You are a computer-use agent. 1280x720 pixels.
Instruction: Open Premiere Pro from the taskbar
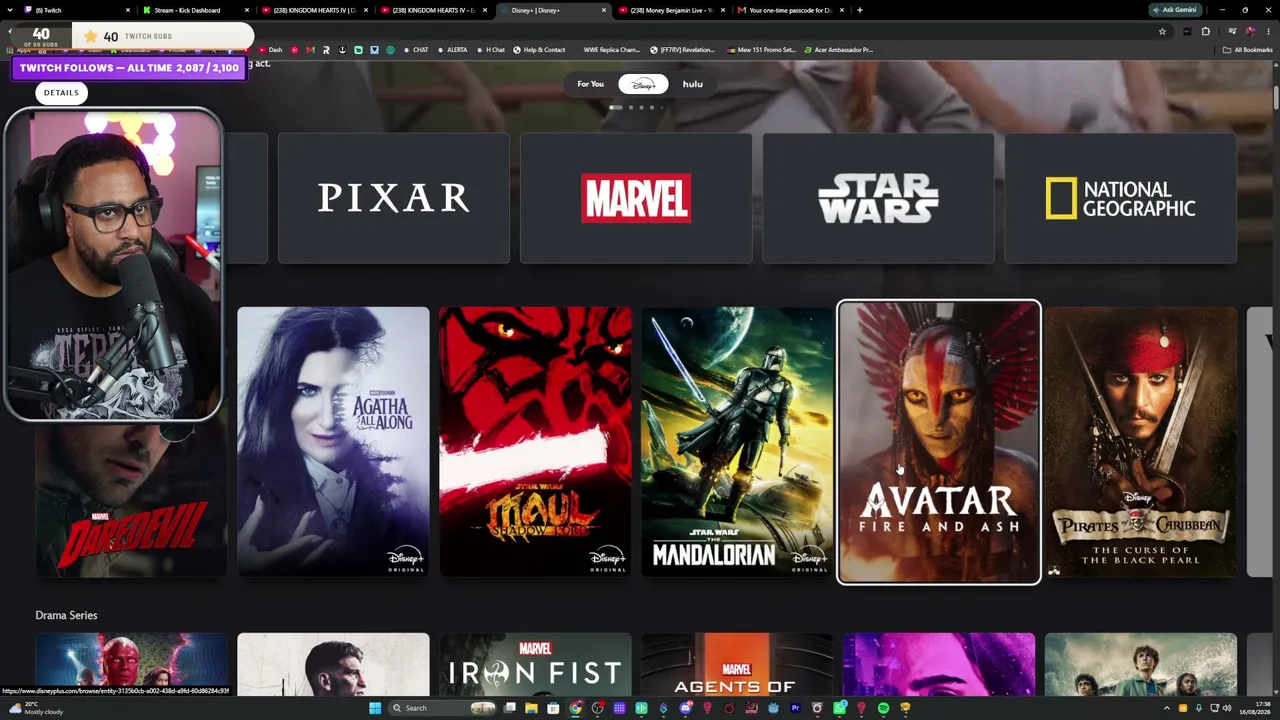(x=795, y=708)
